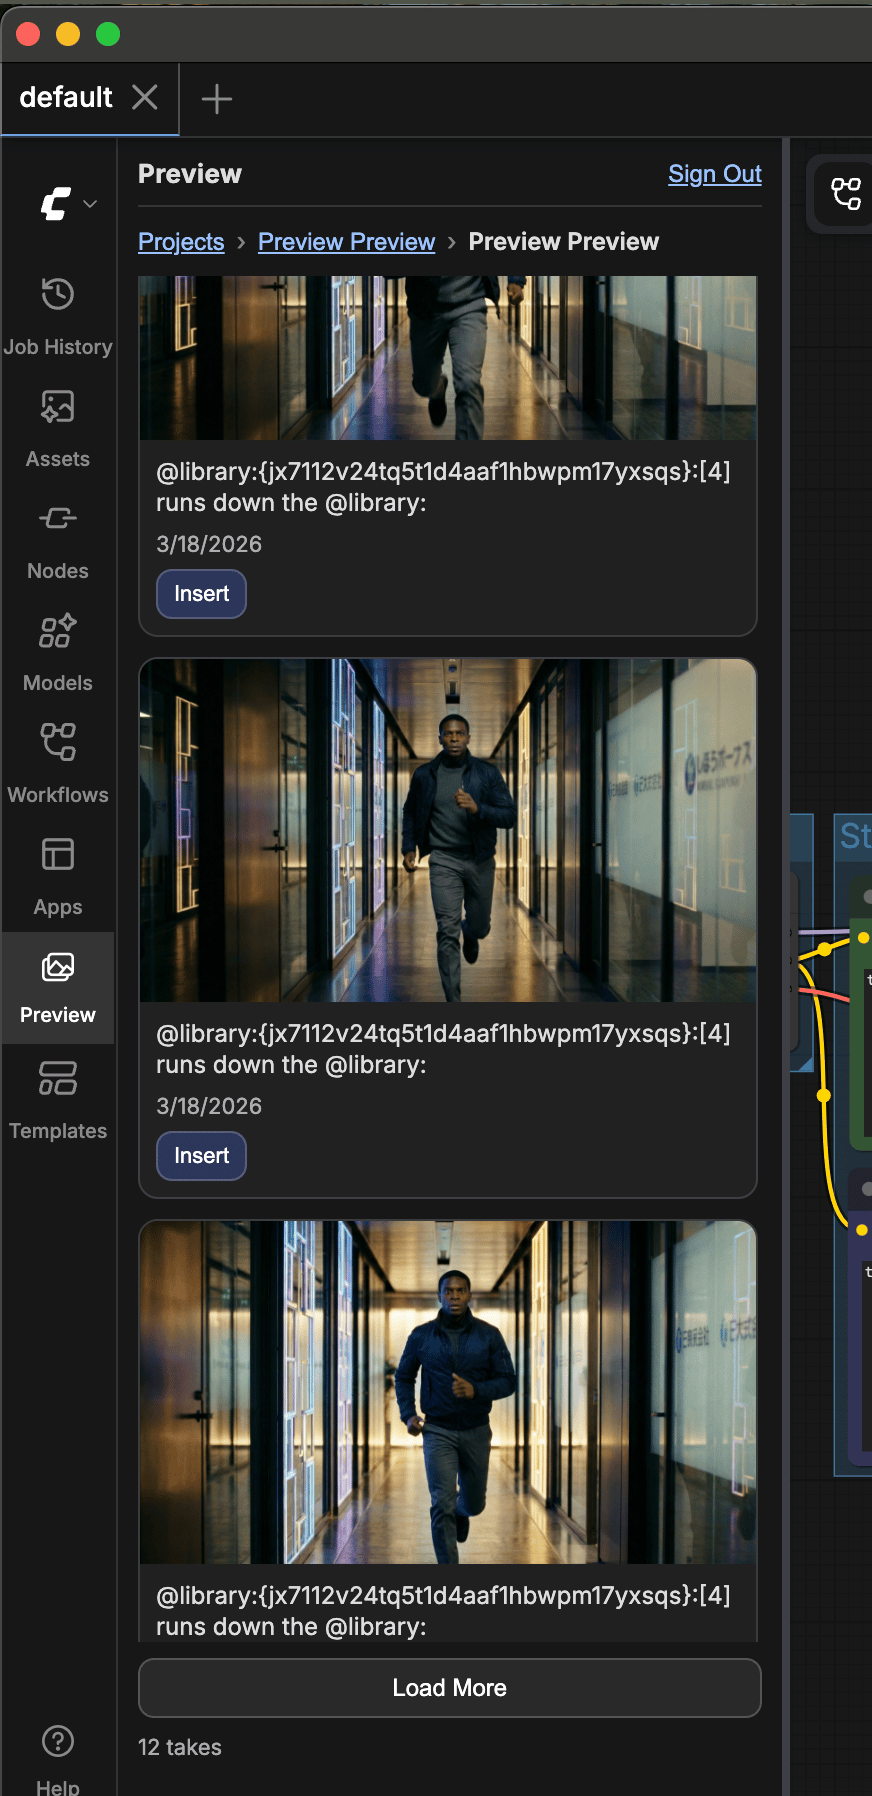
Task: Click the first take's @library prompt text
Action: (443, 487)
